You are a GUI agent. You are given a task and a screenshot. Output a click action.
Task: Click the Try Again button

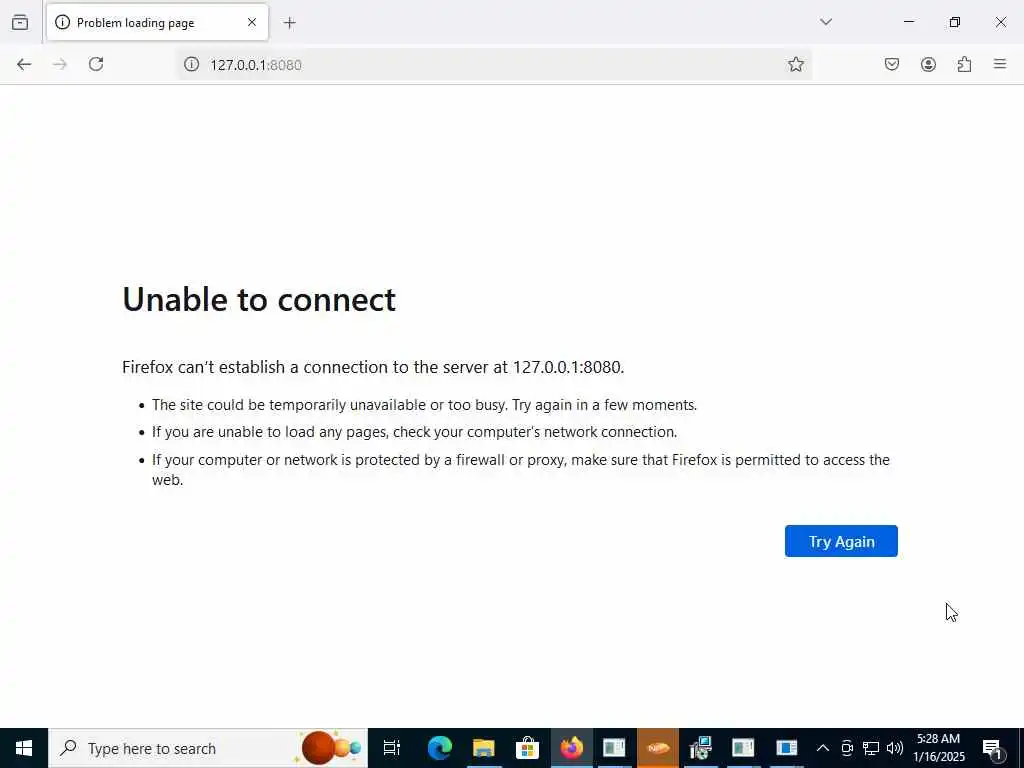click(x=841, y=541)
